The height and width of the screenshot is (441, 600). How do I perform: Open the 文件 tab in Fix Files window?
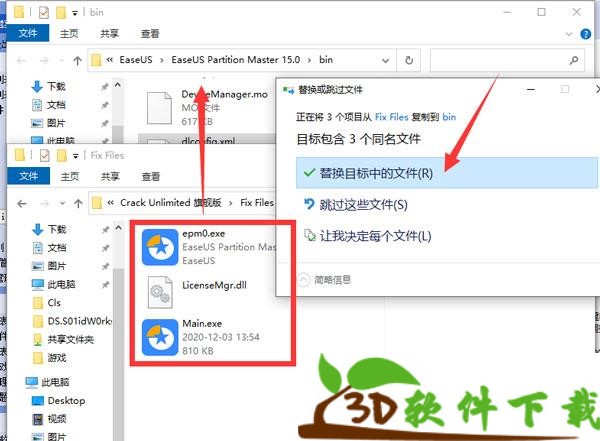(29, 176)
